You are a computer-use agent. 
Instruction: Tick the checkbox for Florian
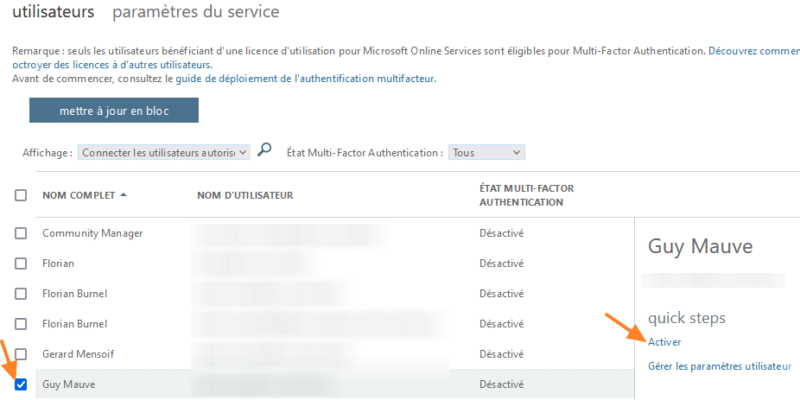coord(21,263)
